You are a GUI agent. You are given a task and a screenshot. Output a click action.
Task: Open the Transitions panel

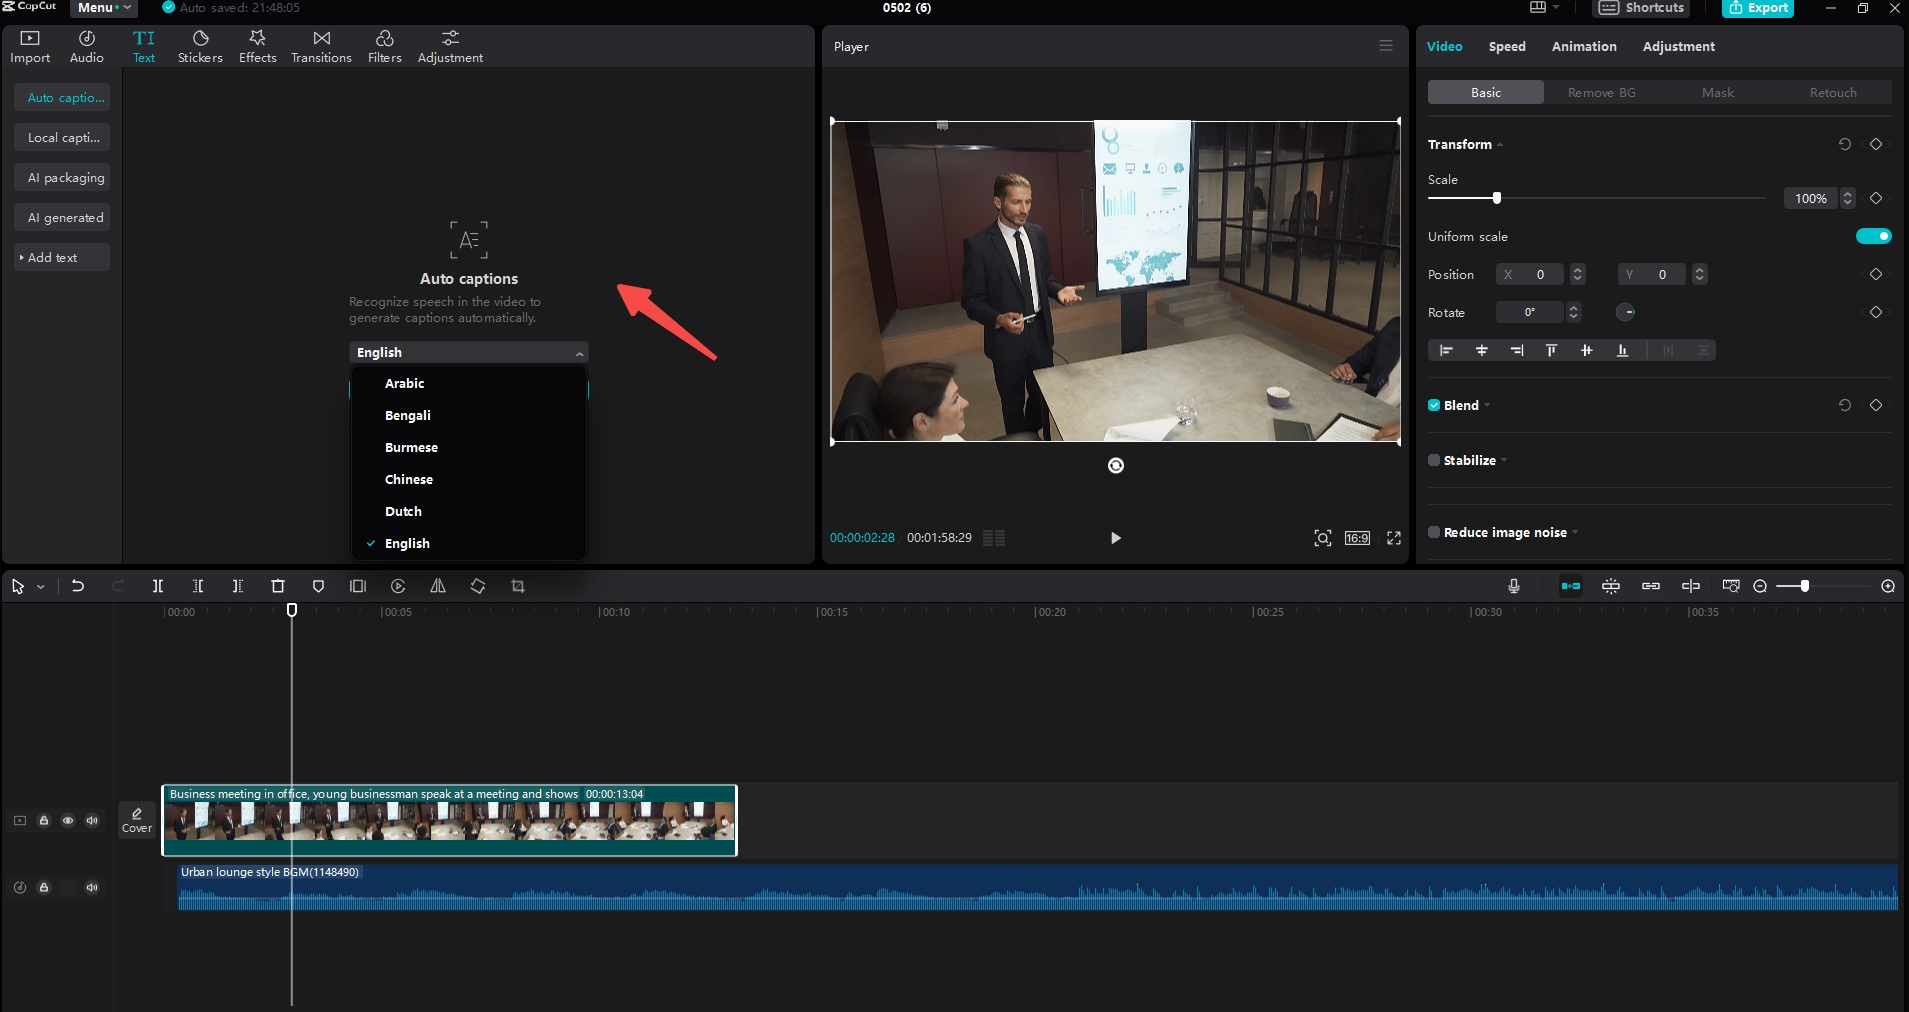click(x=319, y=45)
